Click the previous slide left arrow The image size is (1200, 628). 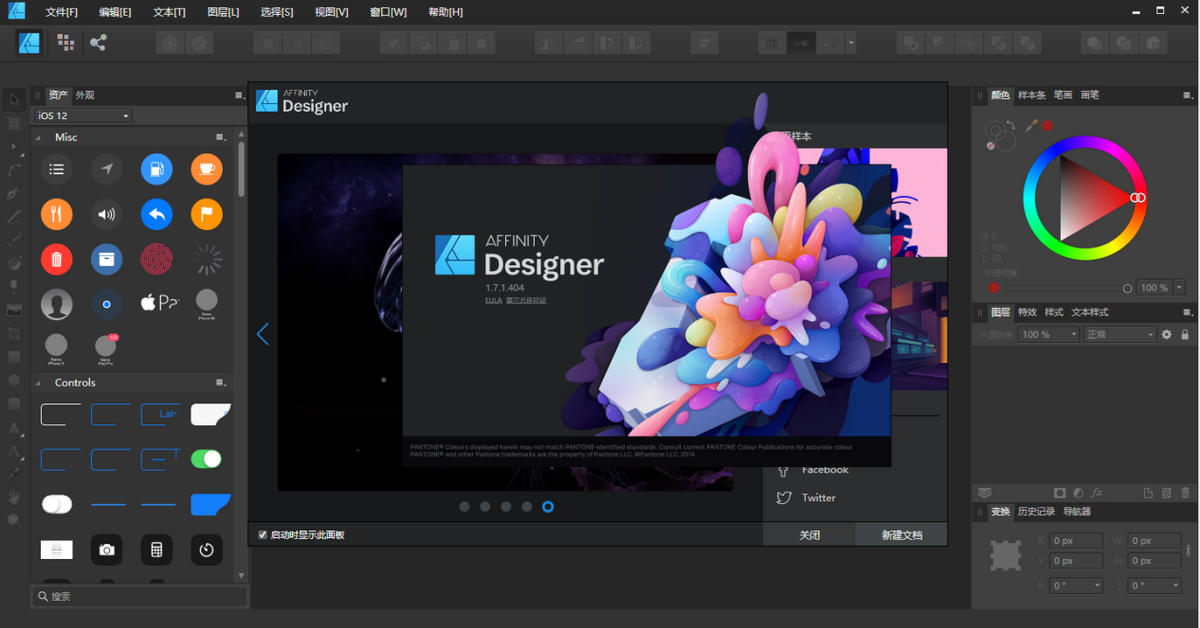point(262,333)
